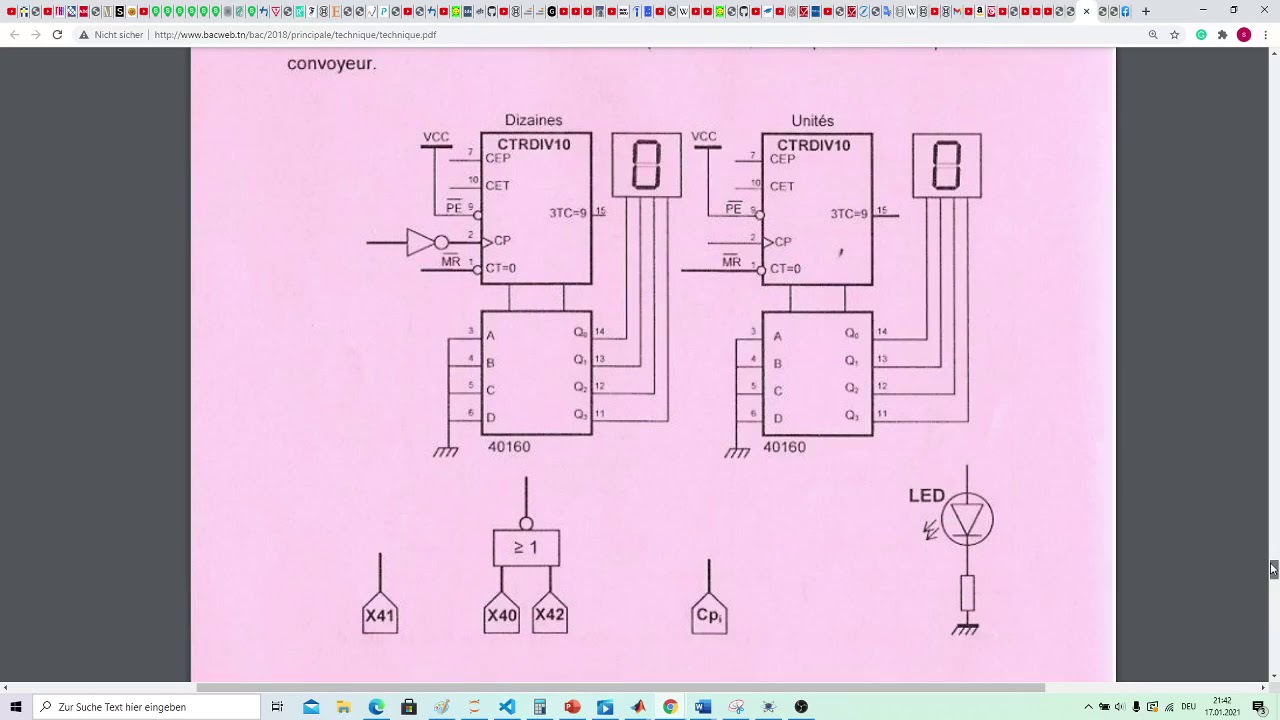Open the Calculator from taskbar
Image resolution: width=1280 pixels, height=720 pixels.
[x=539, y=707]
